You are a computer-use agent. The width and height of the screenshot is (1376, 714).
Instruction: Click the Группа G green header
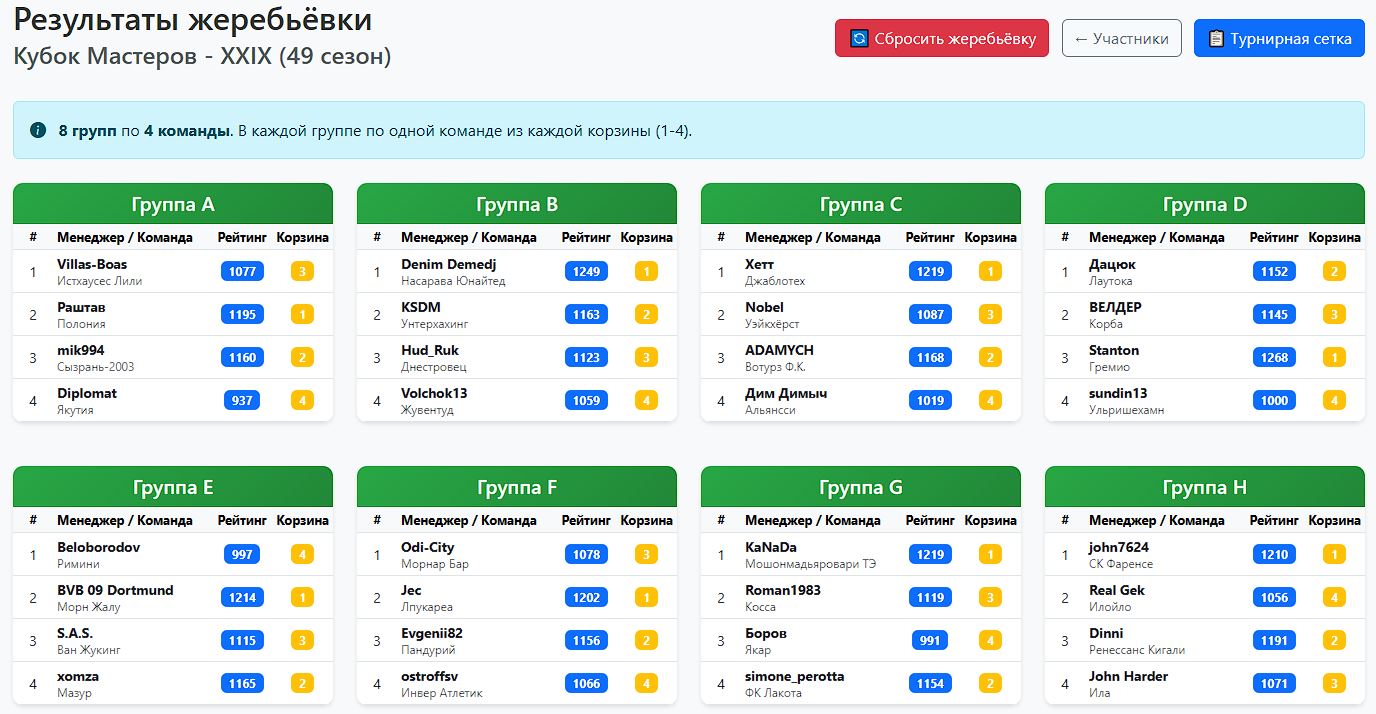click(860, 488)
